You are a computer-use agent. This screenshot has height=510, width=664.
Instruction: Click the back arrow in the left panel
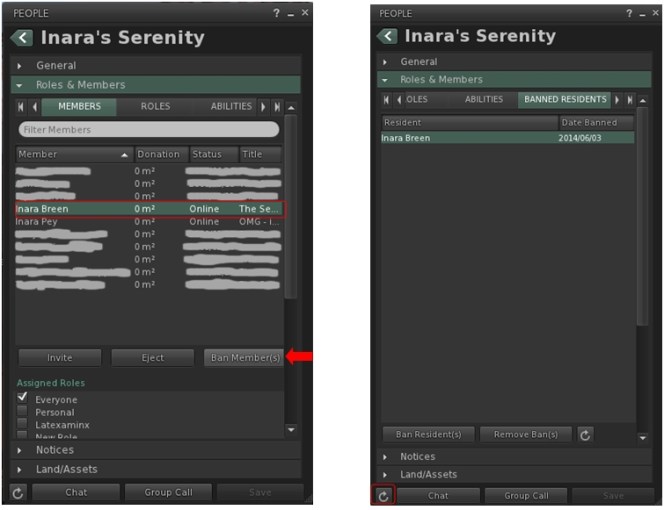[x=22, y=38]
